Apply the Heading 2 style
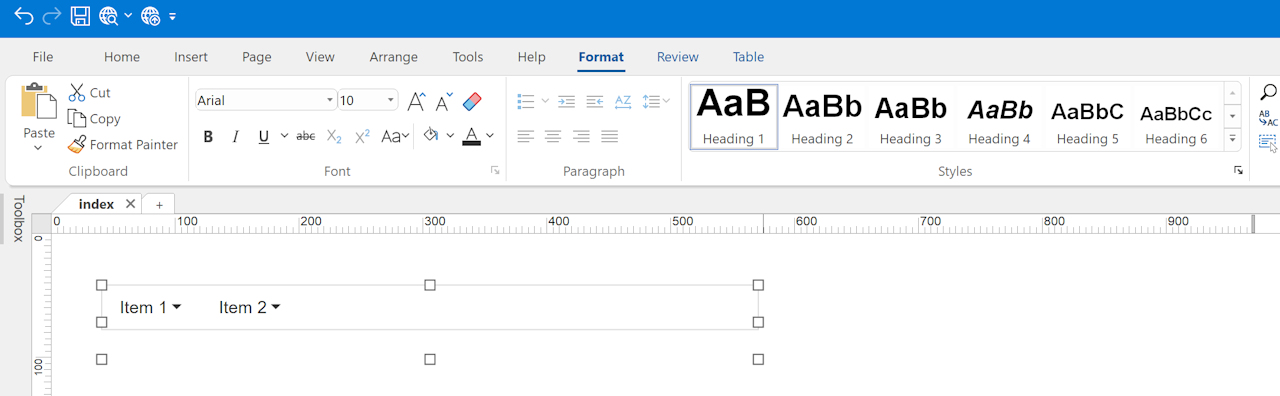This screenshot has height=396, width=1280. [x=822, y=116]
